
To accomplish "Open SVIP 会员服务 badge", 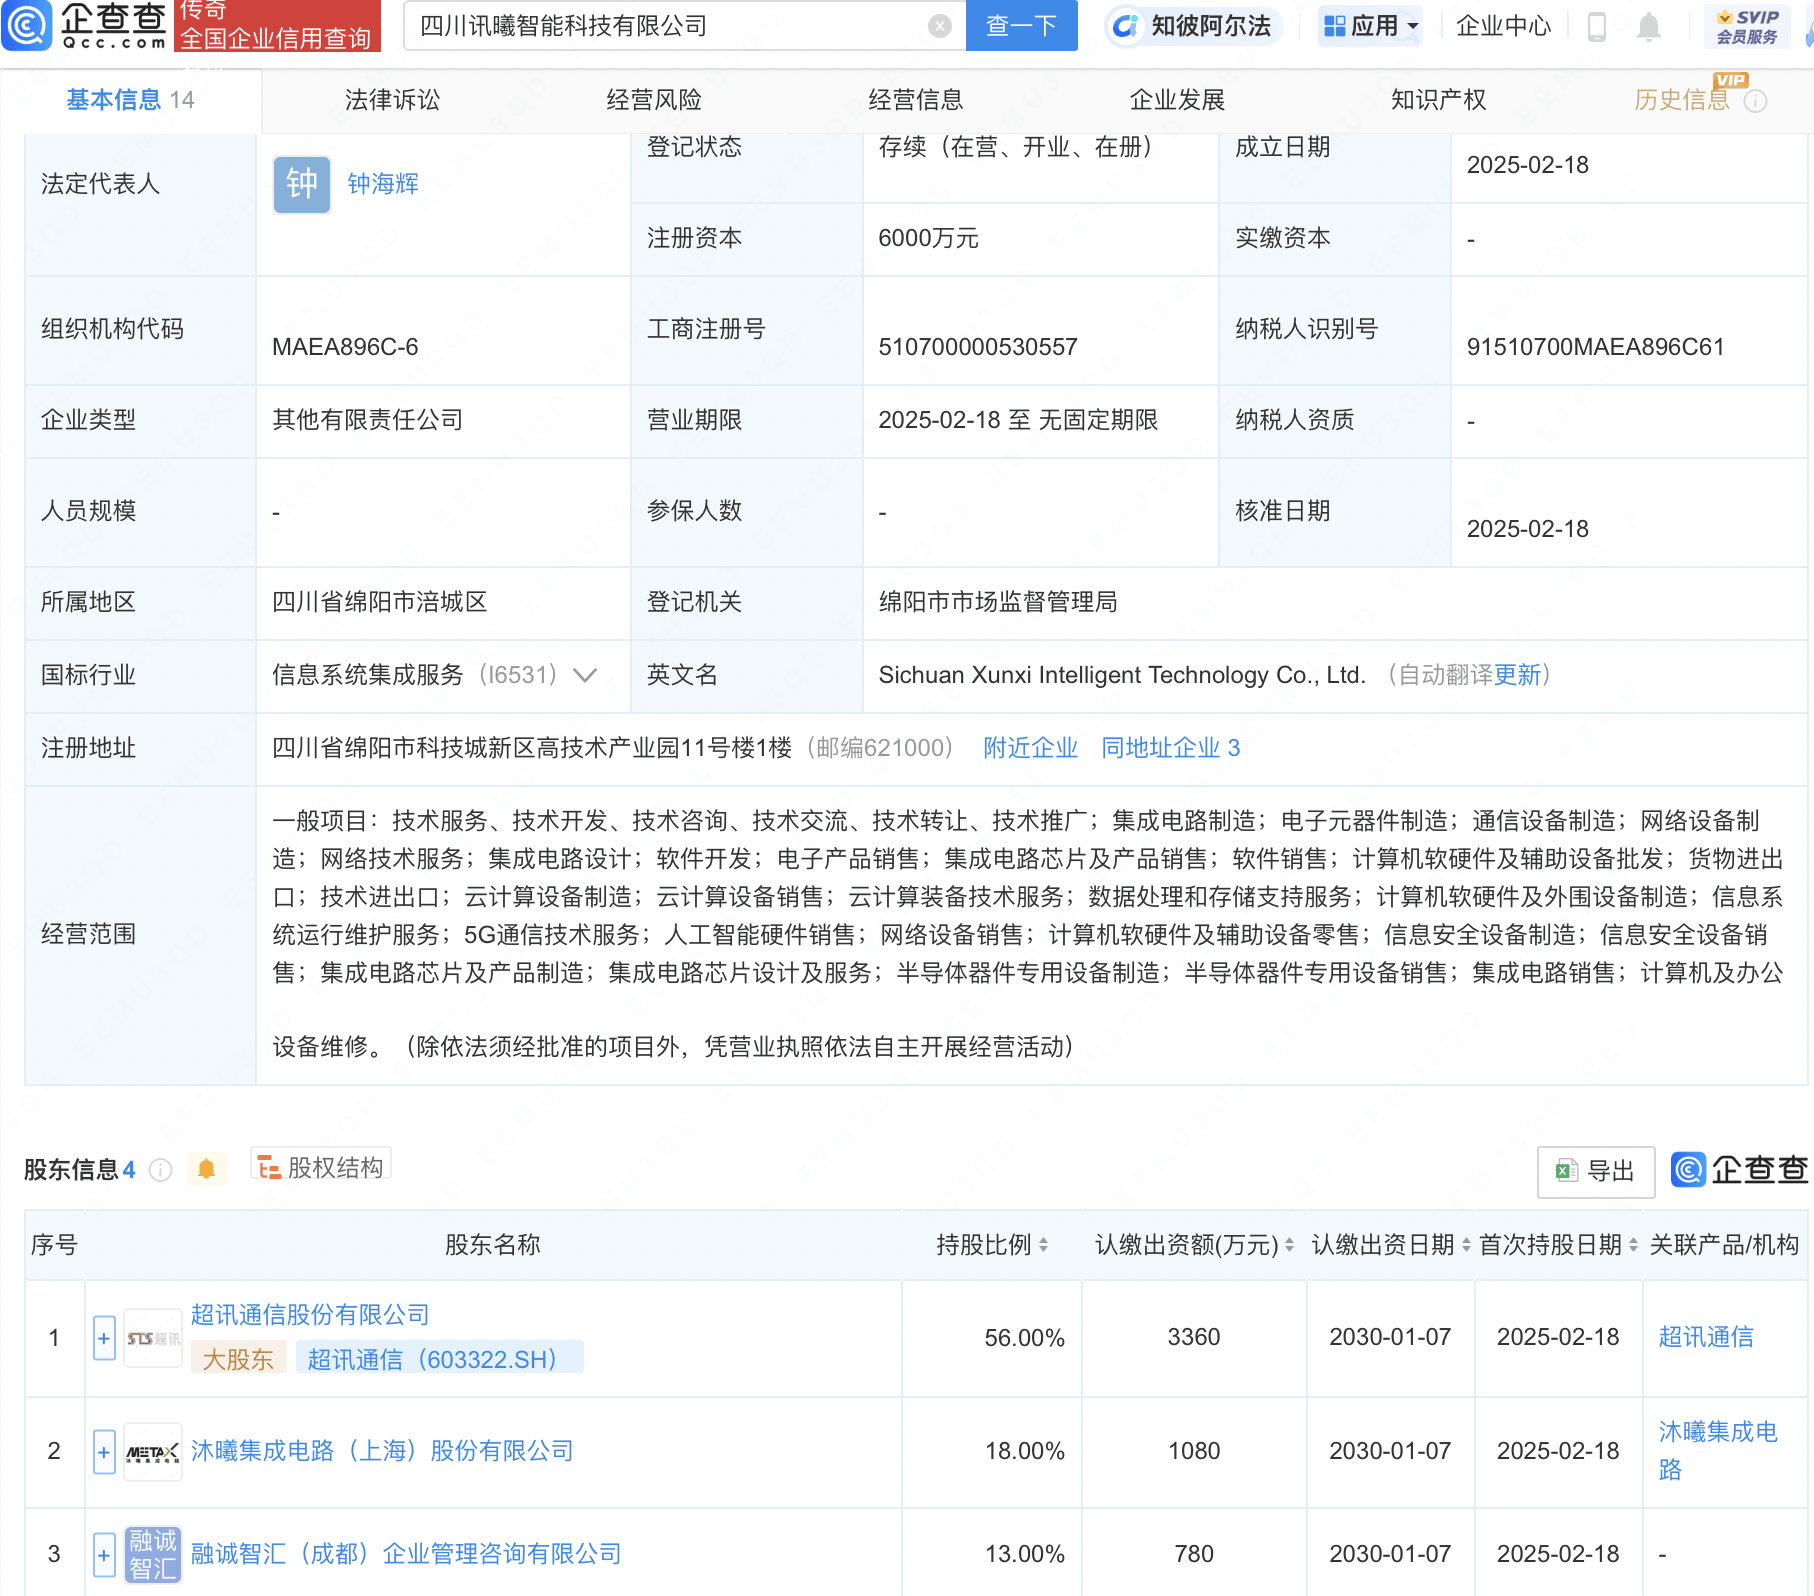I will point(1747,26).
